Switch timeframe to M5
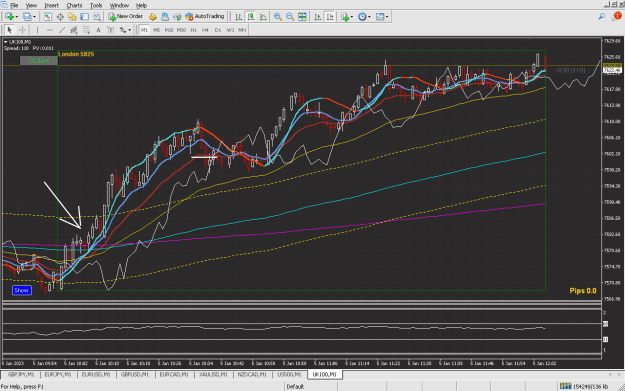Viewport: 625px width, 391px height. coord(157,30)
